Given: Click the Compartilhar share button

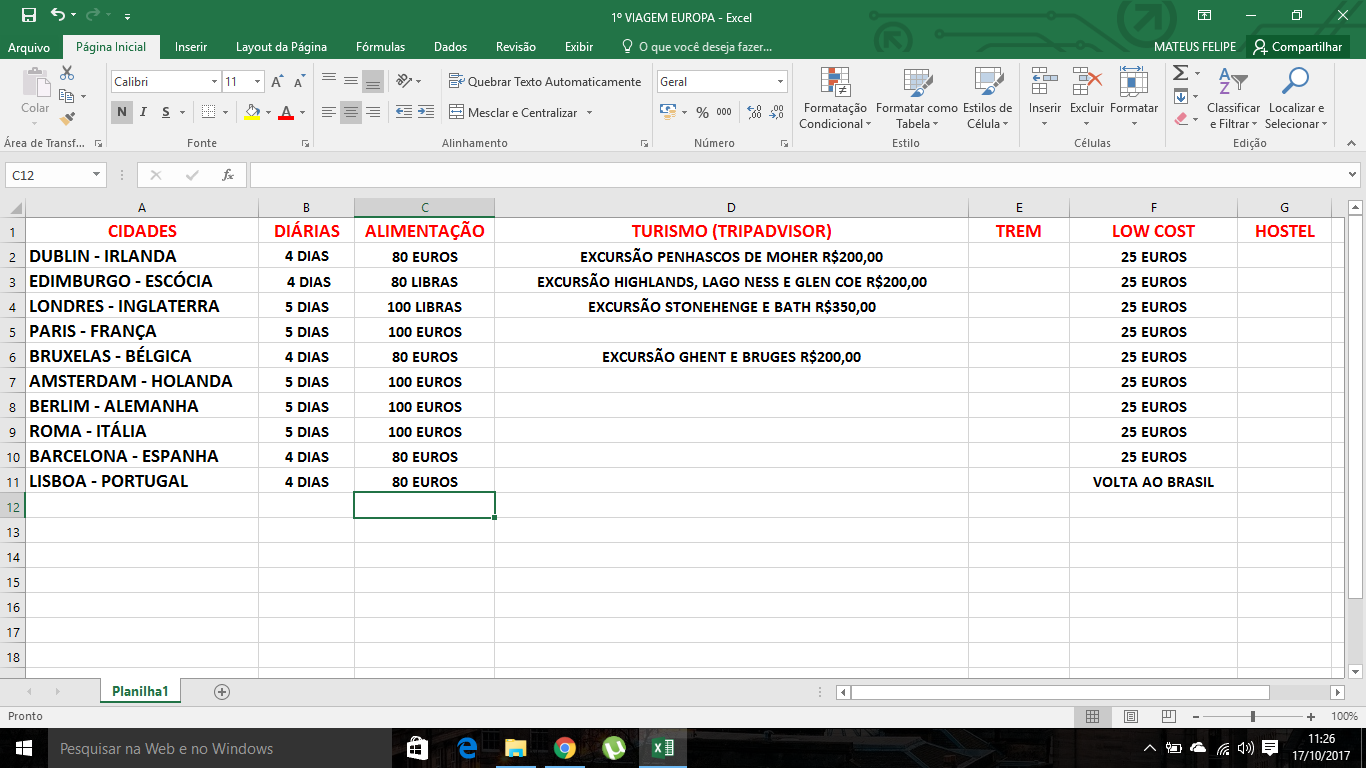Looking at the screenshot, I should pyautogui.click(x=1298, y=47).
